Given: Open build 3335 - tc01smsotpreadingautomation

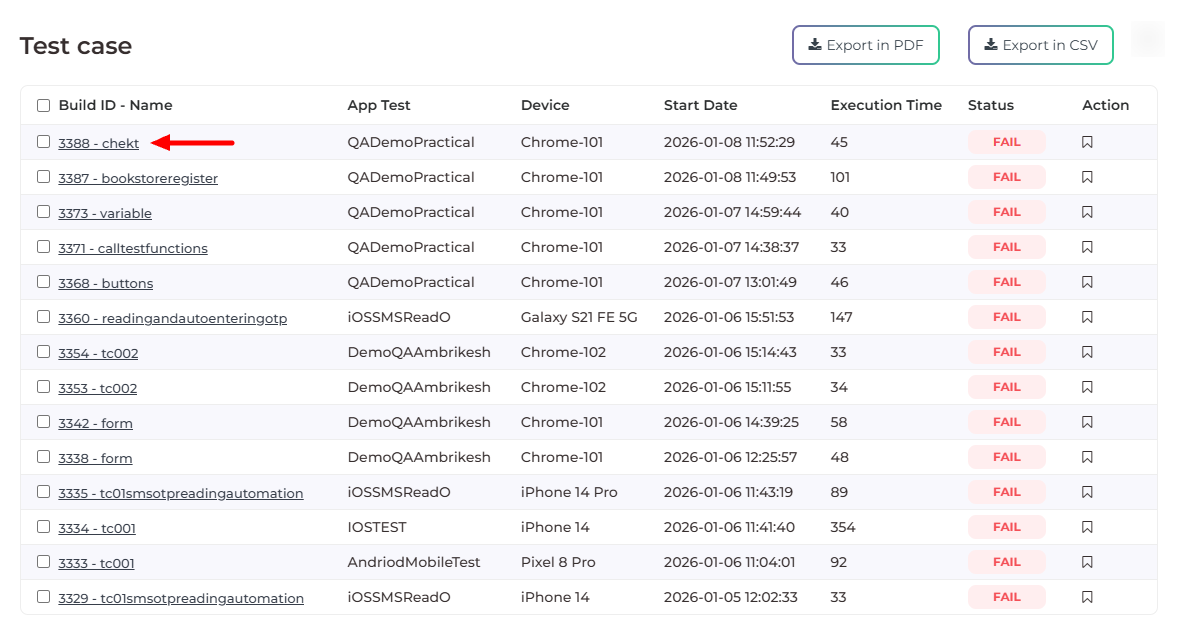Looking at the screenshot, I should pyautogui.click(x=181, y=494).
